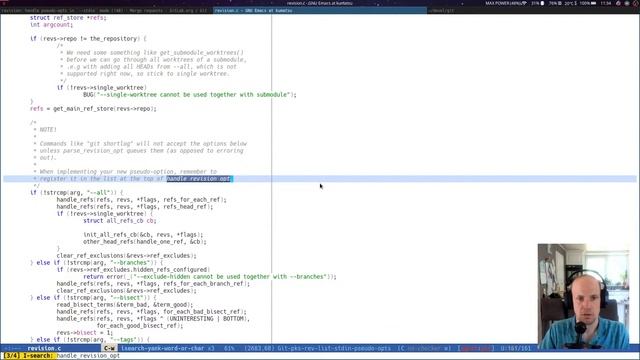The image size is (640, 360).
Task: Click the 'refs_for_each_ref' handle_refs line
Action: tap(141, 199)
